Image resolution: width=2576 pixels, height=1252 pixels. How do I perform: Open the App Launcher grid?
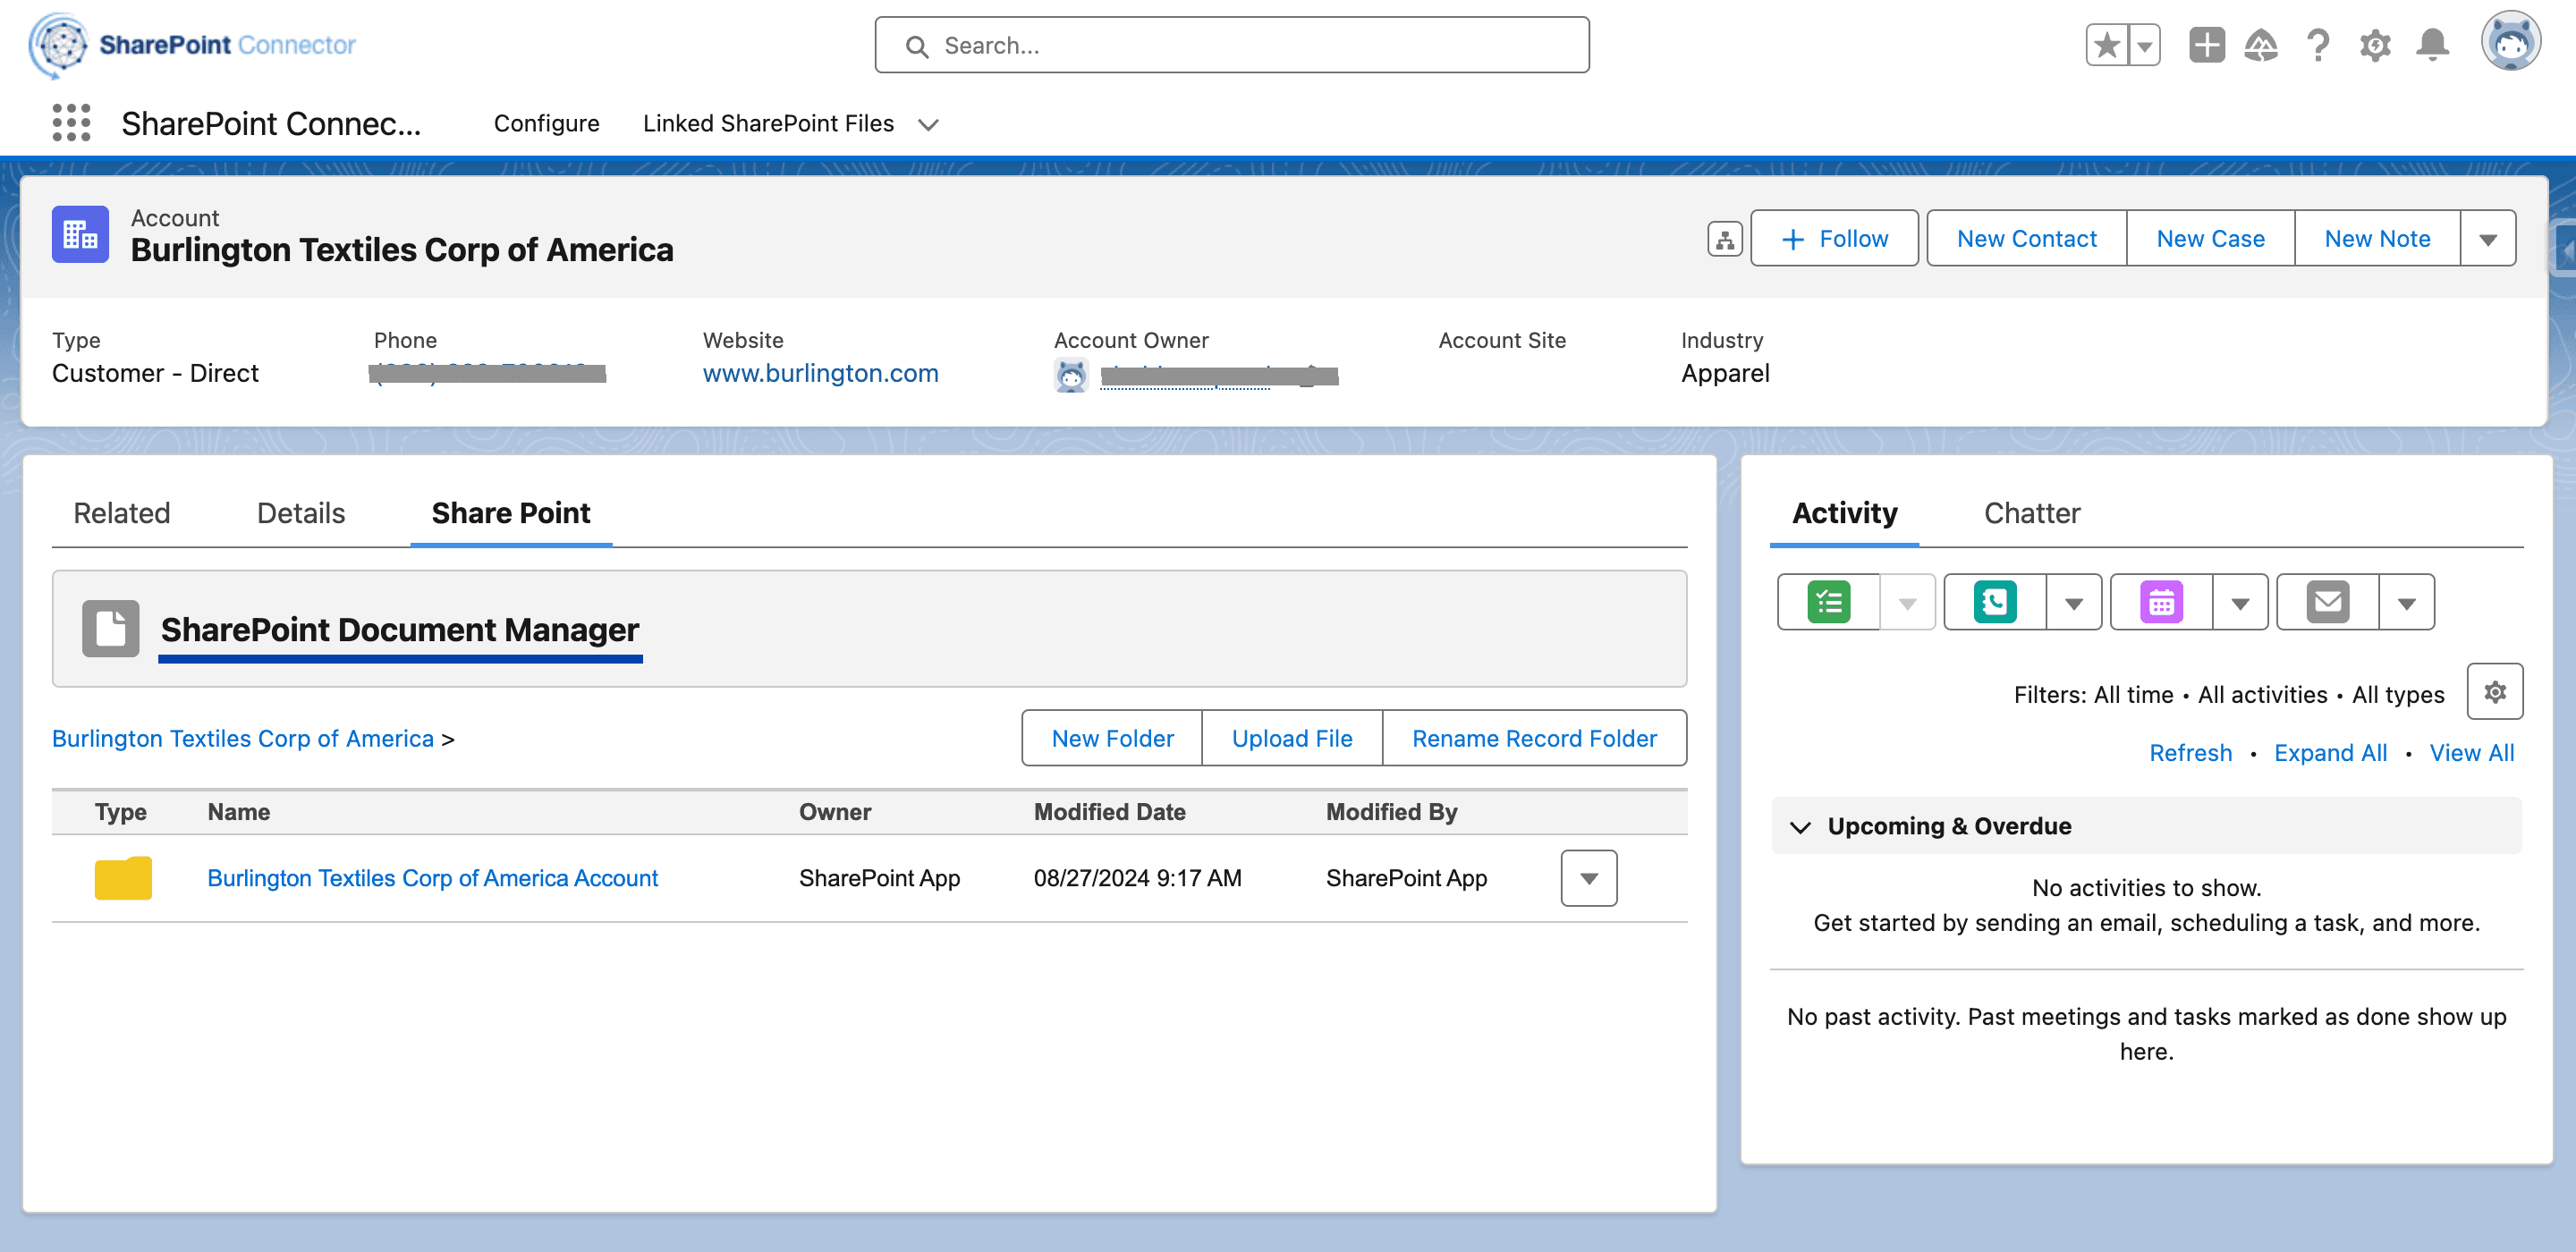(71, 123)
